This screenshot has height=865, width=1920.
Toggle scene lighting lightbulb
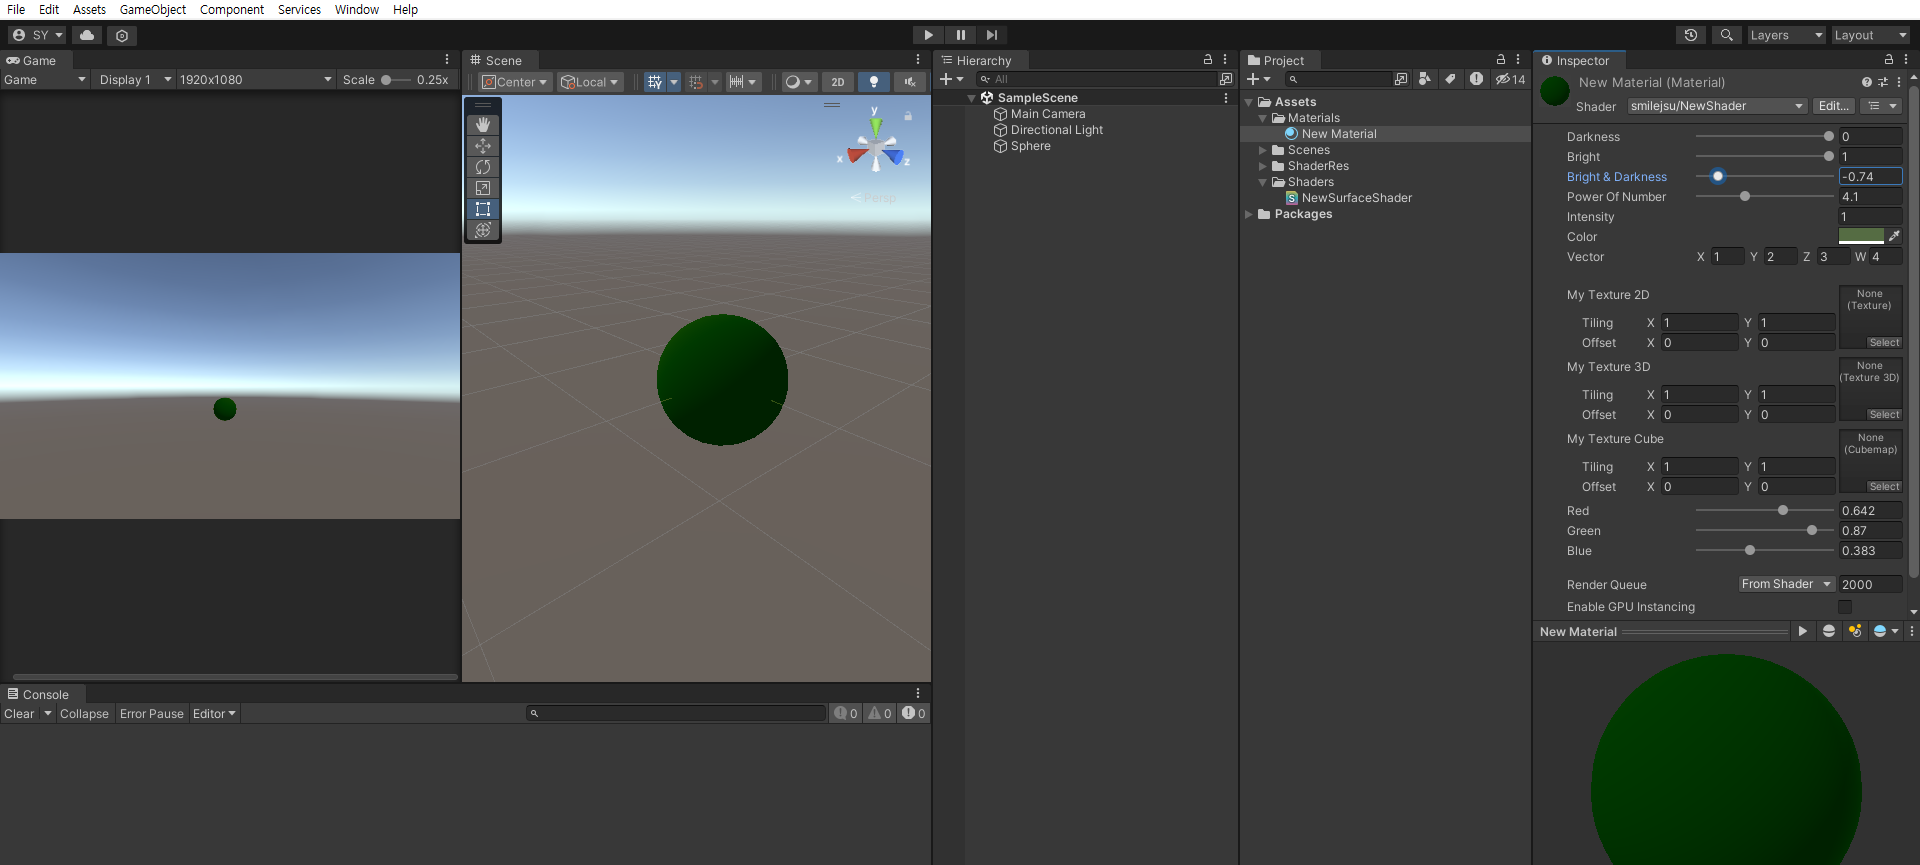coord(874,82)
